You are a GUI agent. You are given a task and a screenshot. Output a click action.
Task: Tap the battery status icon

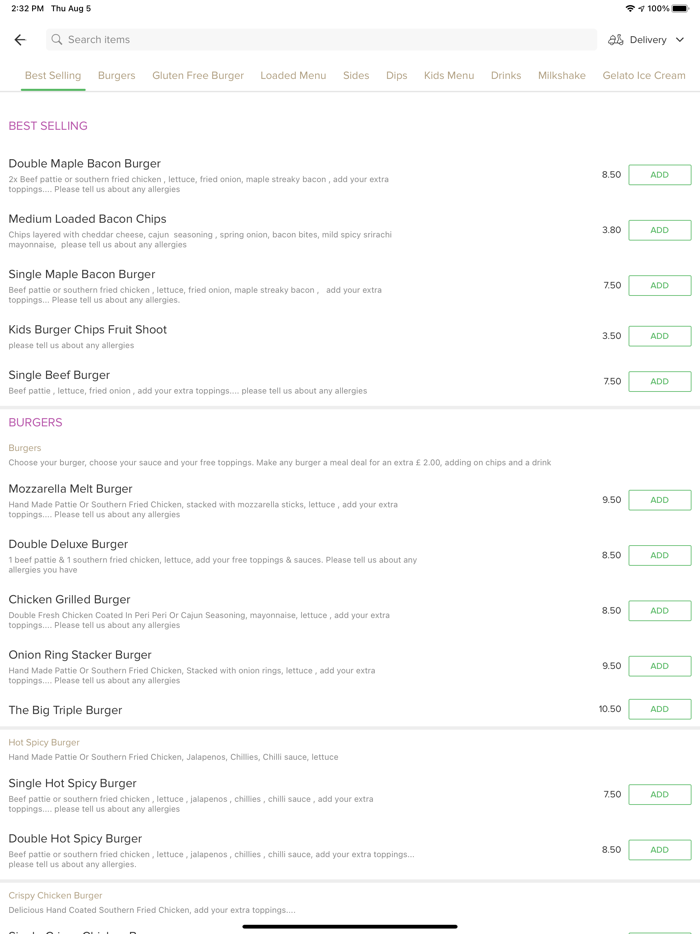680,8
